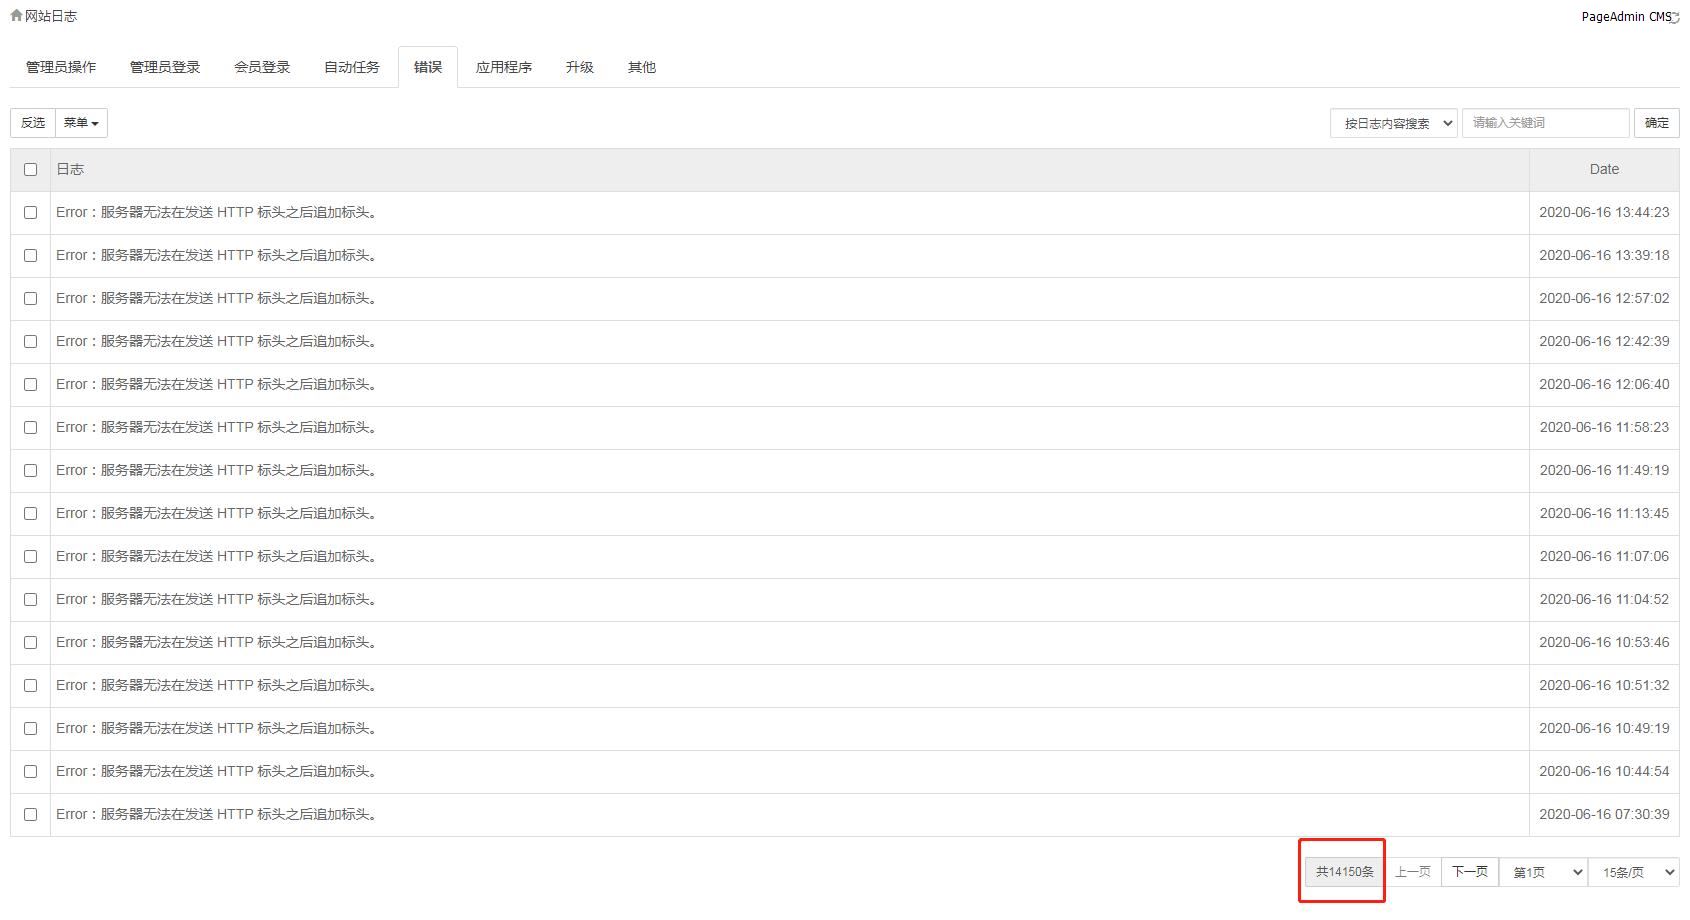Click the 反选 button

33,122
